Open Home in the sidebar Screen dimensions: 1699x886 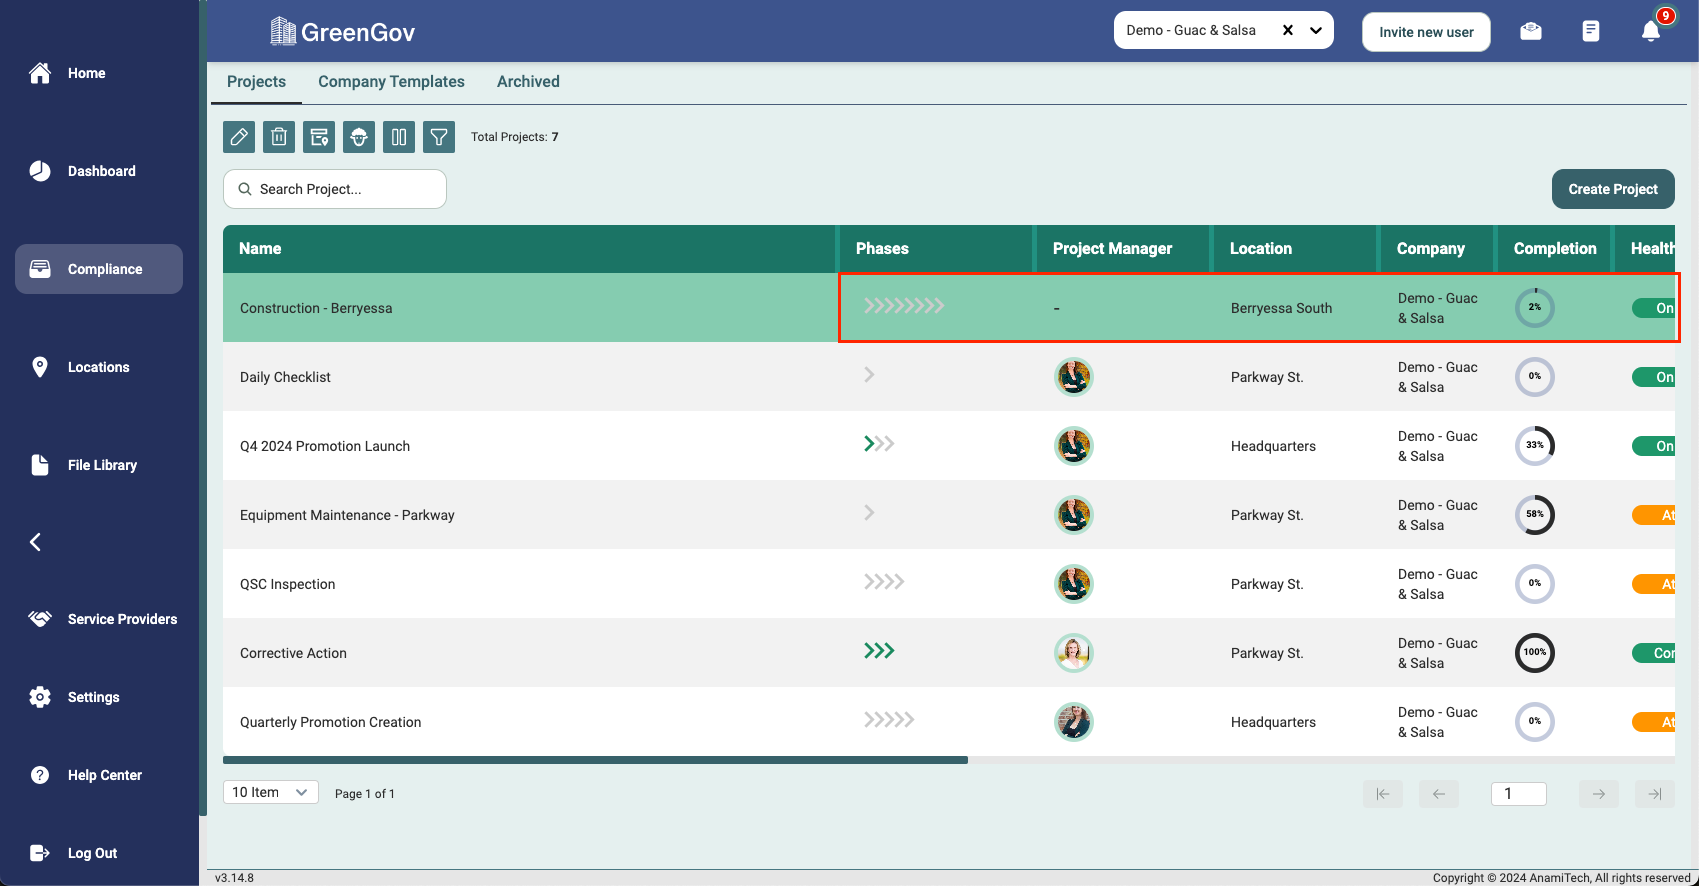99,73
